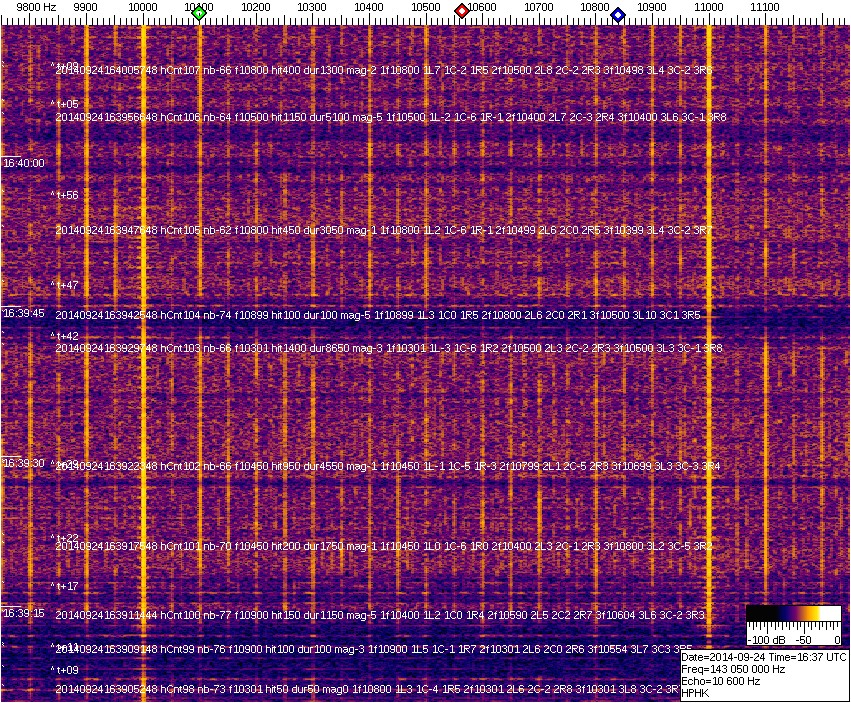The height and width of the screenshot is (703, 851).
Task: Click the t+56 event marker
Action: pyautogui.click(x=65, y=196)
